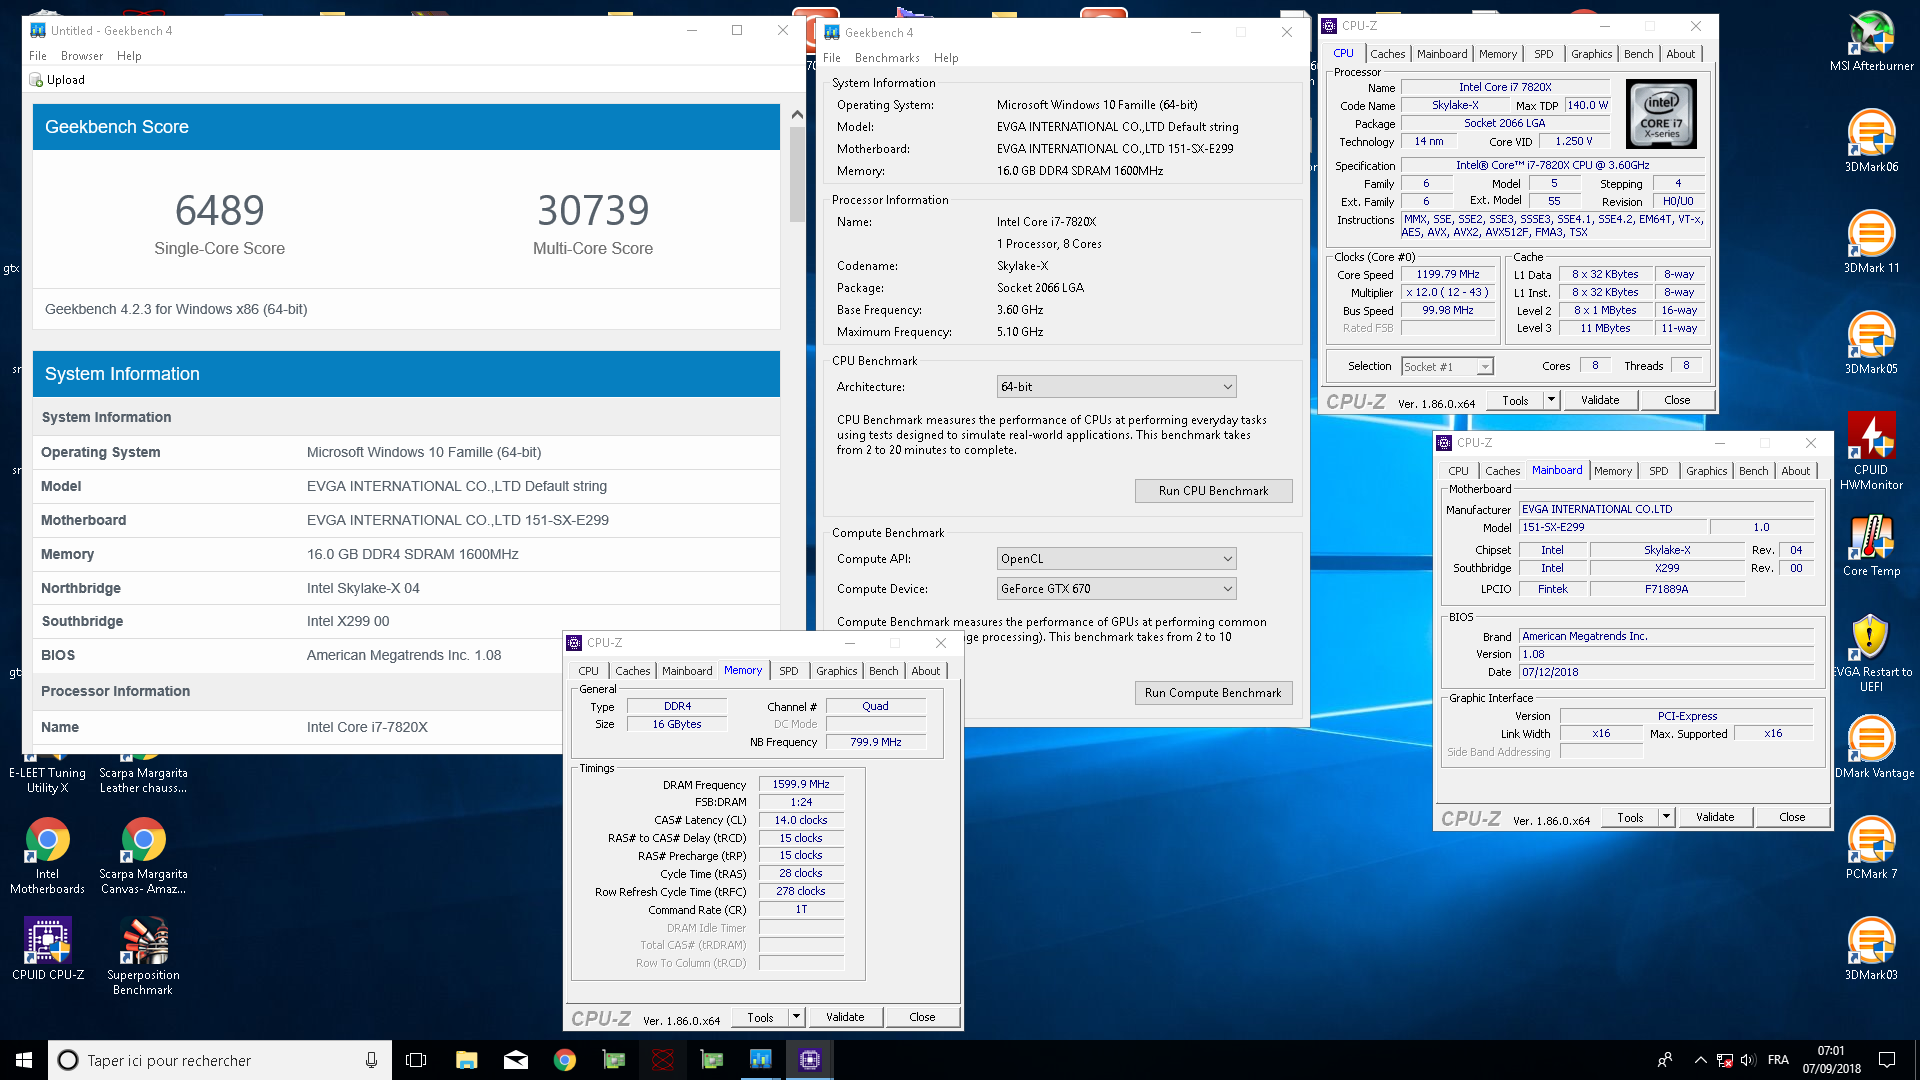
Task: Open the volume control in system tray
Action: [1748, 1060]
